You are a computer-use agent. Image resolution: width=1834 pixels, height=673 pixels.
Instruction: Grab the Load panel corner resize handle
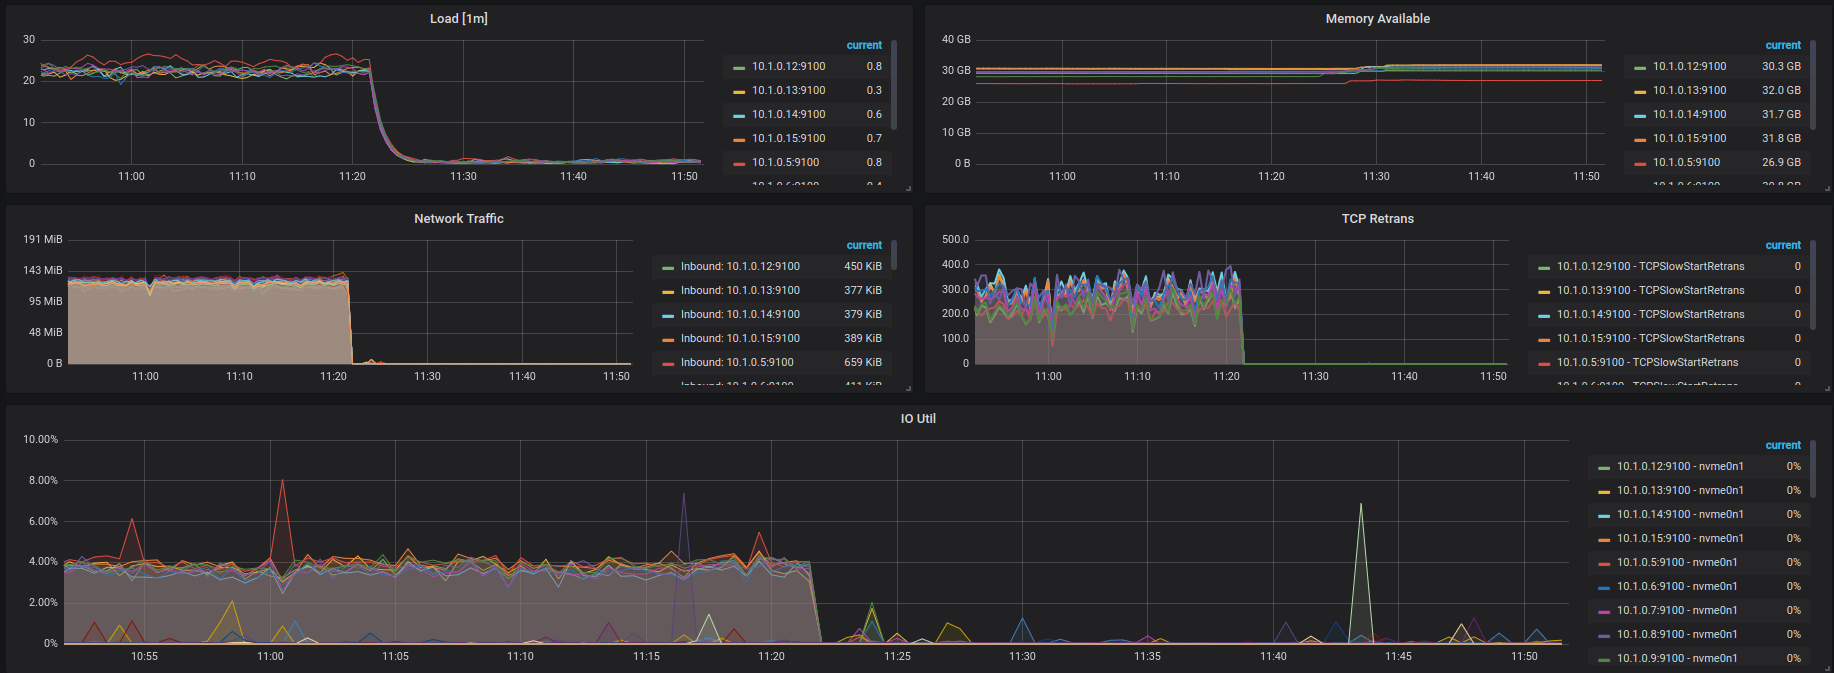[908, 188]
